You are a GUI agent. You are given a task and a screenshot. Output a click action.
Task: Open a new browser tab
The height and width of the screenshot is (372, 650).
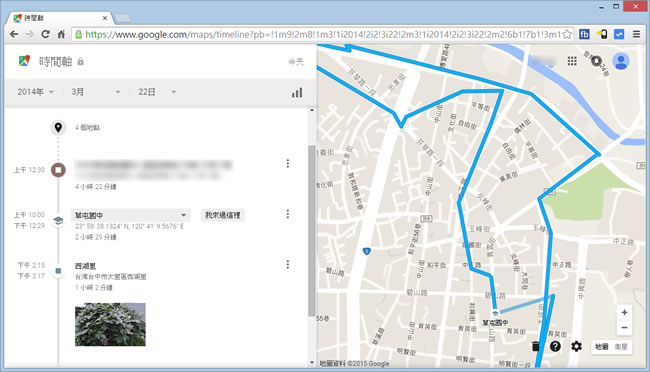point(123,18)
